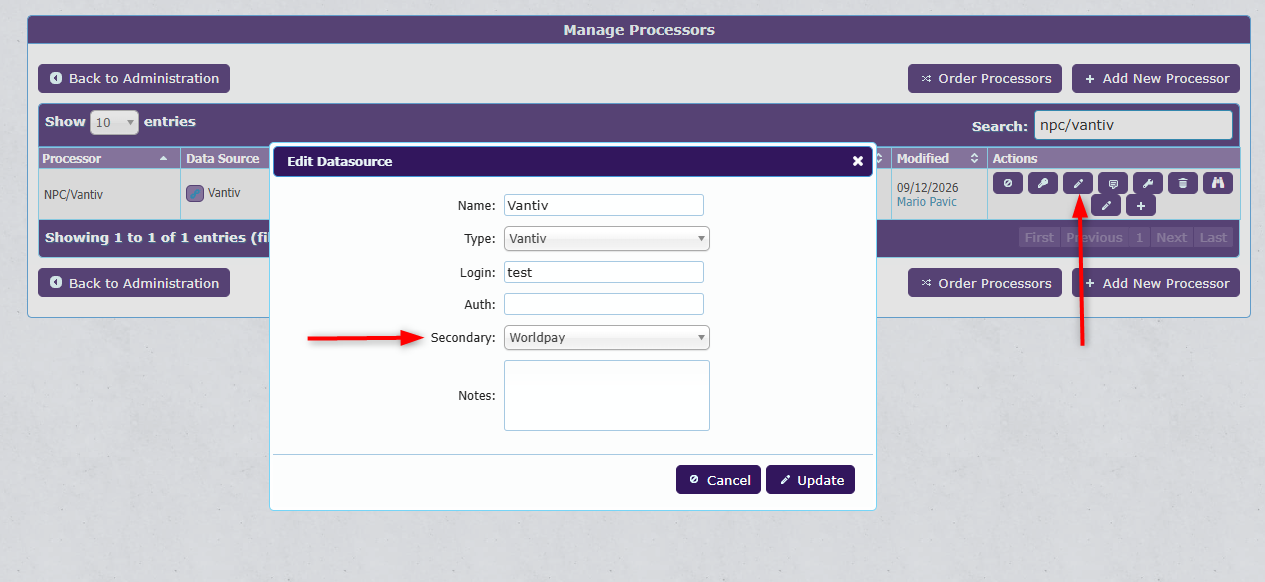Click the bottom Add New Processor button
1265x582 pixels.
pyautogui.click(x=1156, y=283)
